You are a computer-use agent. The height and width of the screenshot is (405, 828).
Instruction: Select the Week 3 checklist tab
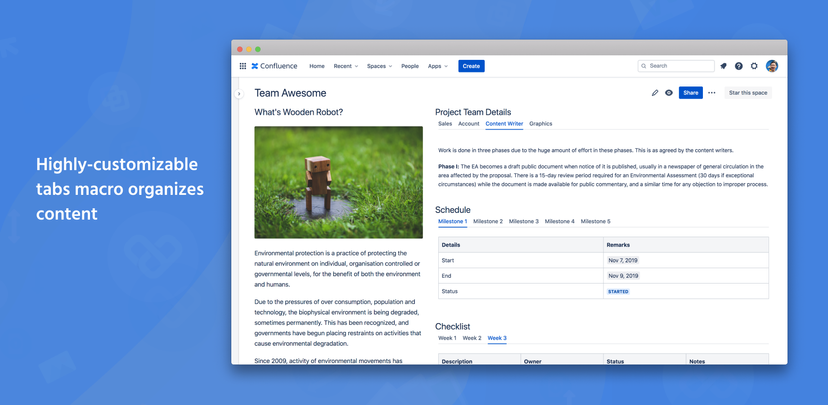coord(497,338)
